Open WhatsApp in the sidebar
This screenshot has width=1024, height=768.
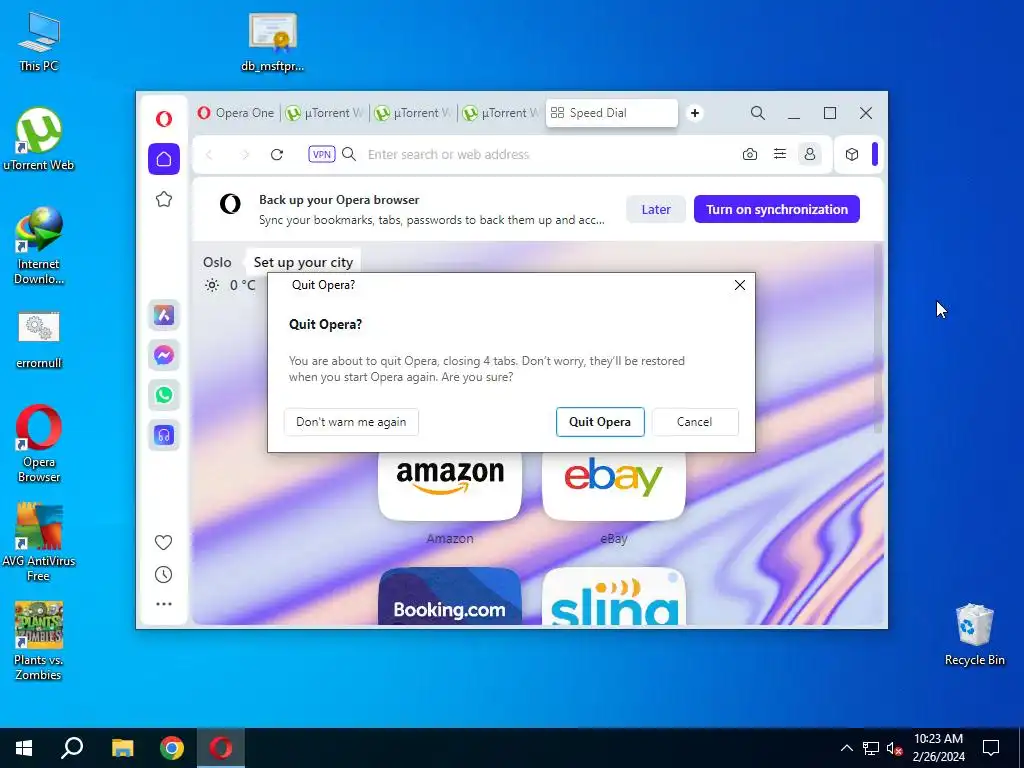point(164,395)
